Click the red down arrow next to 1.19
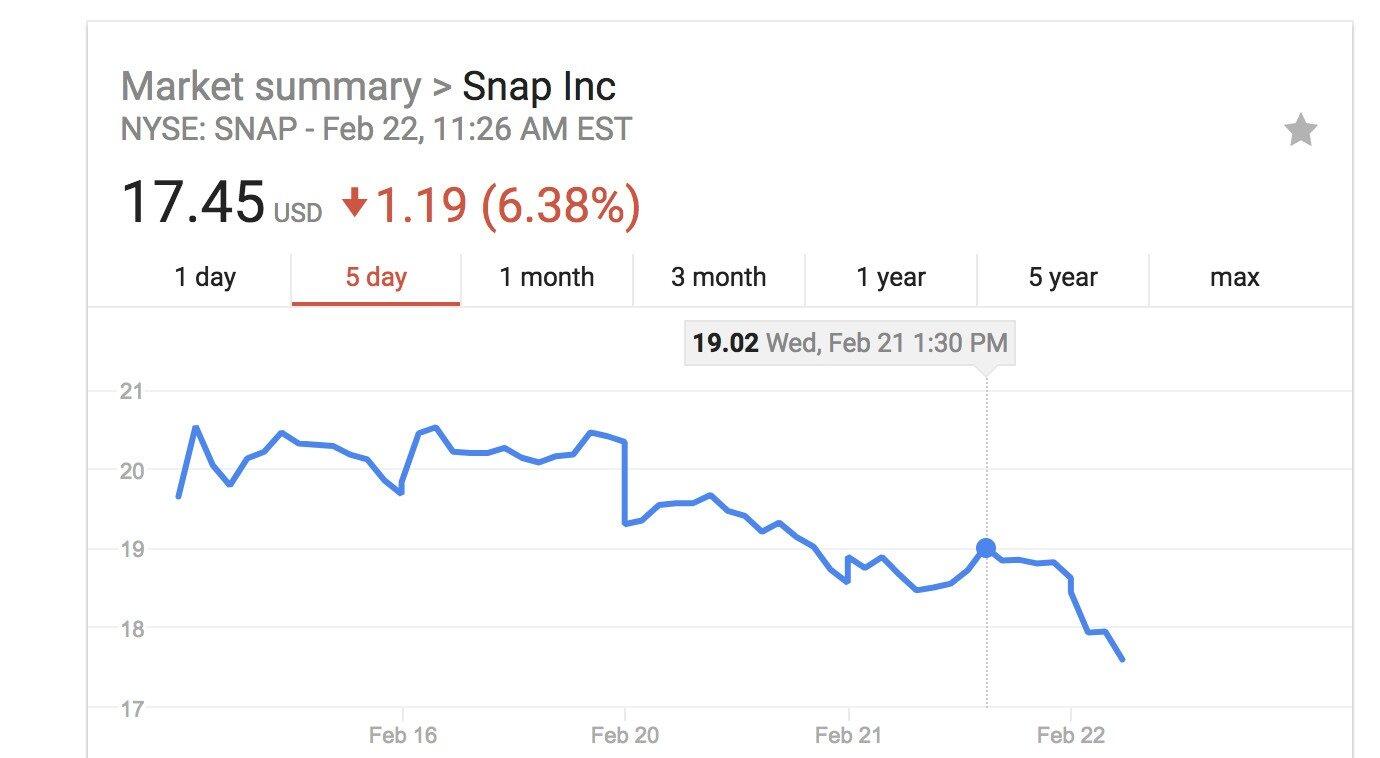 tap(354, 205)
